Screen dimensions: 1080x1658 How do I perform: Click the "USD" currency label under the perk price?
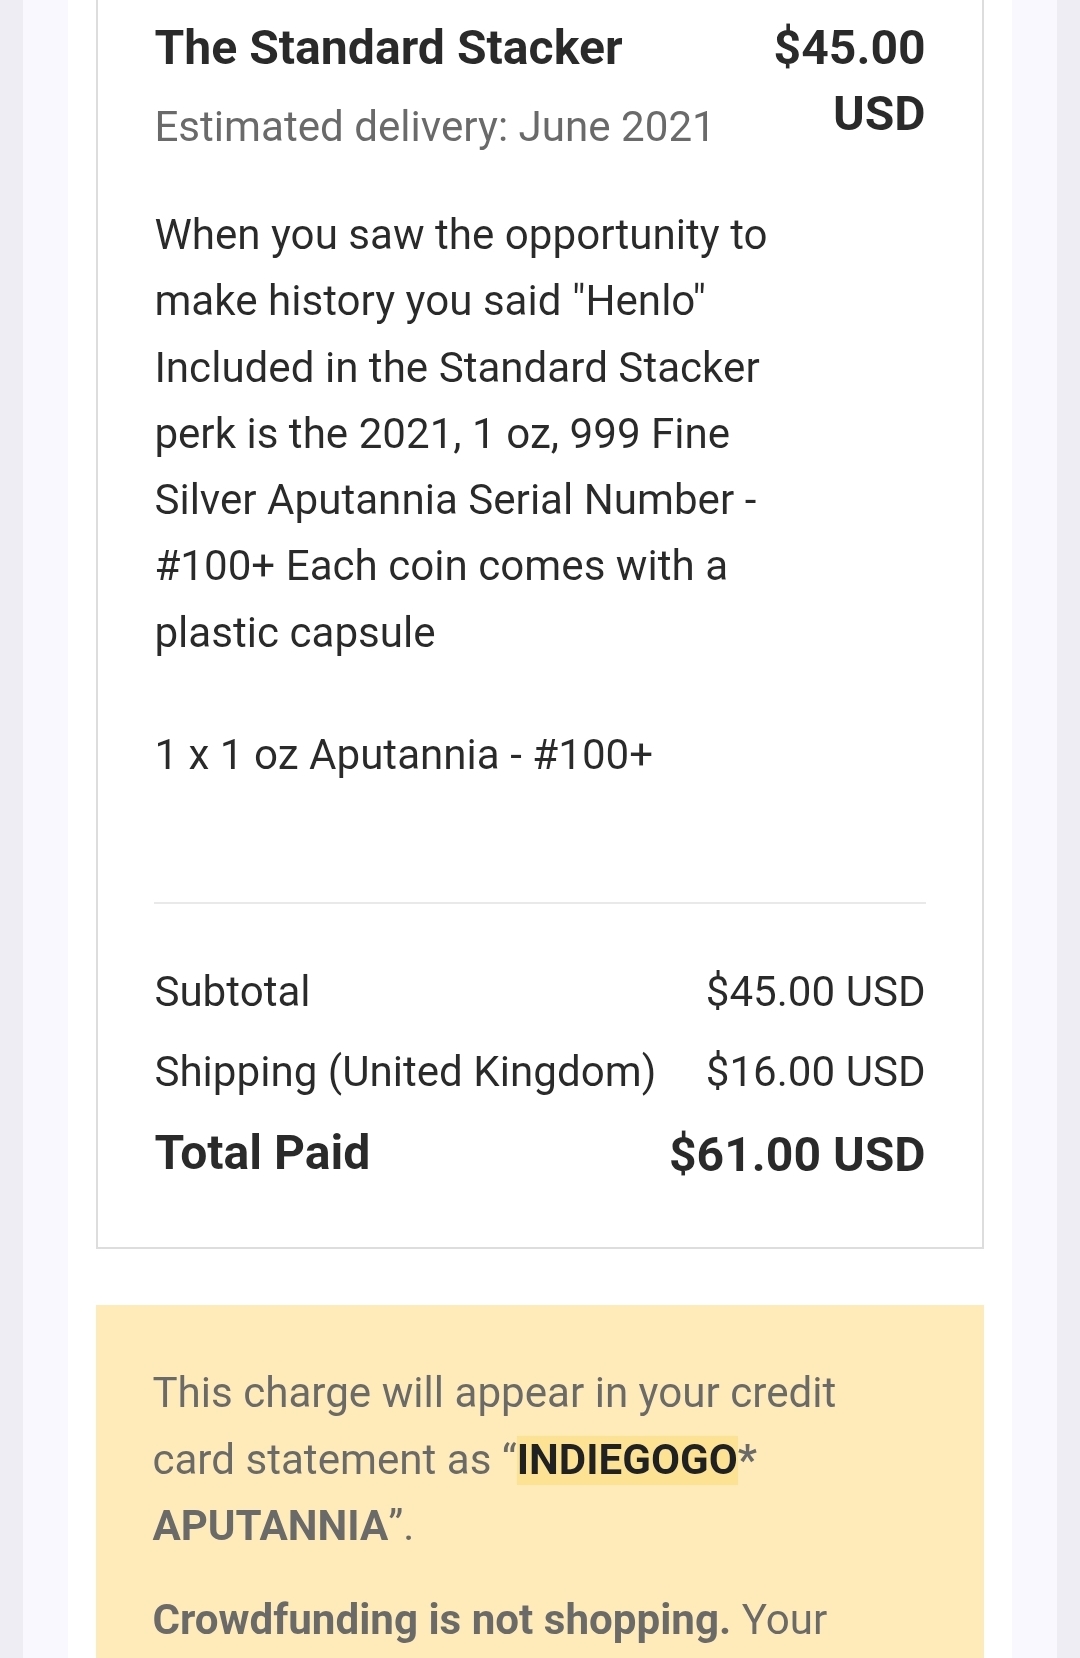pos(878,114)
